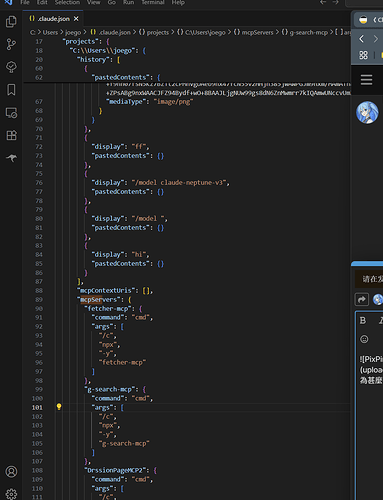Click the share arrow button in right panel
This screenshot has width=383, height=500.
pyautogui.click(x=362, y=299)
